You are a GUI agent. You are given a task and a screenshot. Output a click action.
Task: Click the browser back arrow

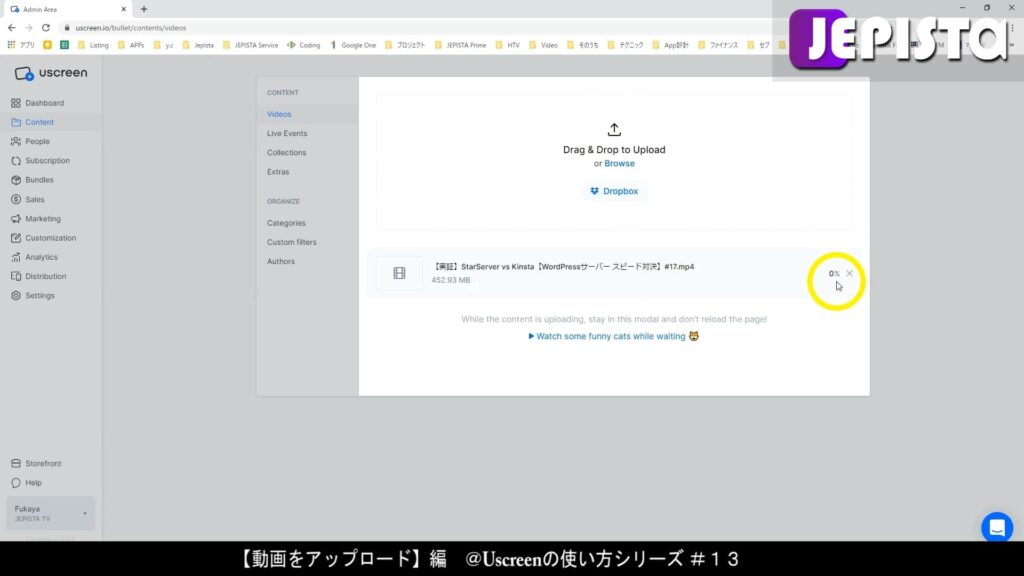click(11, 28)
